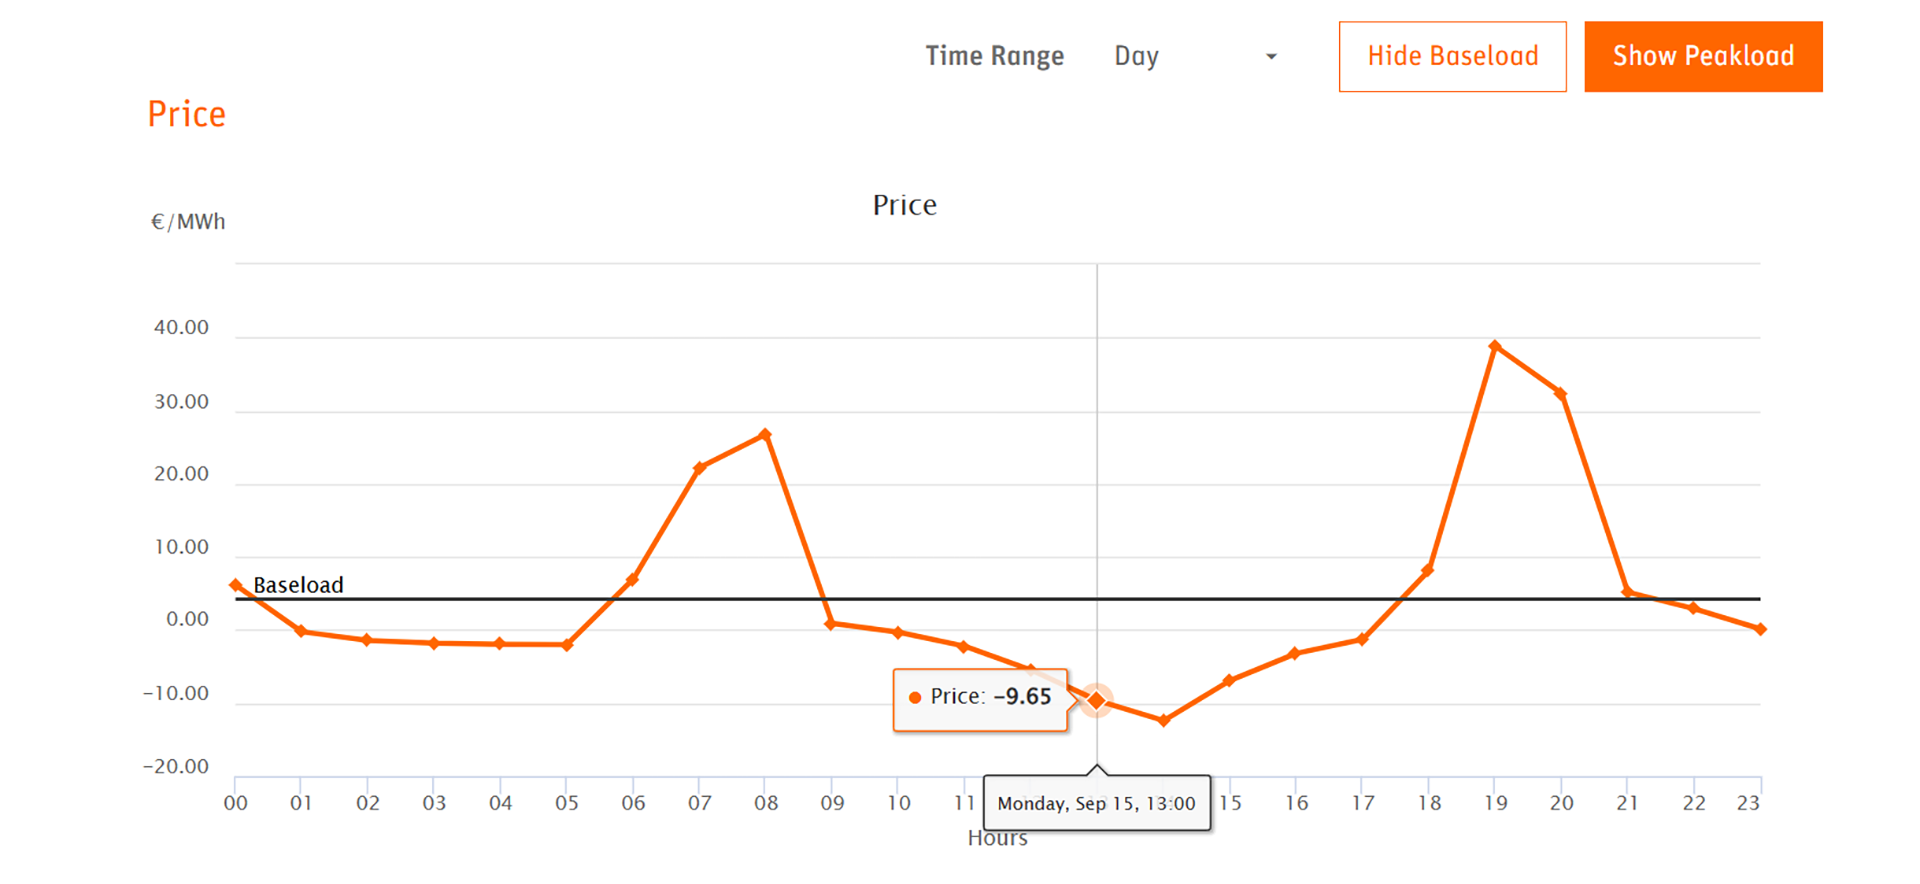
Task: Click the dropdown arrow next to Day
Action: (1271, 57)
